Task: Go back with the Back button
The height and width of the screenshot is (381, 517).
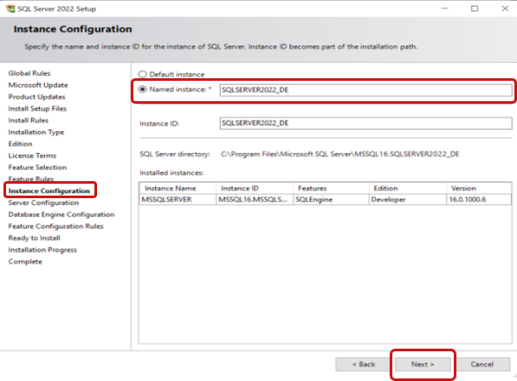Action: (363, 364)
